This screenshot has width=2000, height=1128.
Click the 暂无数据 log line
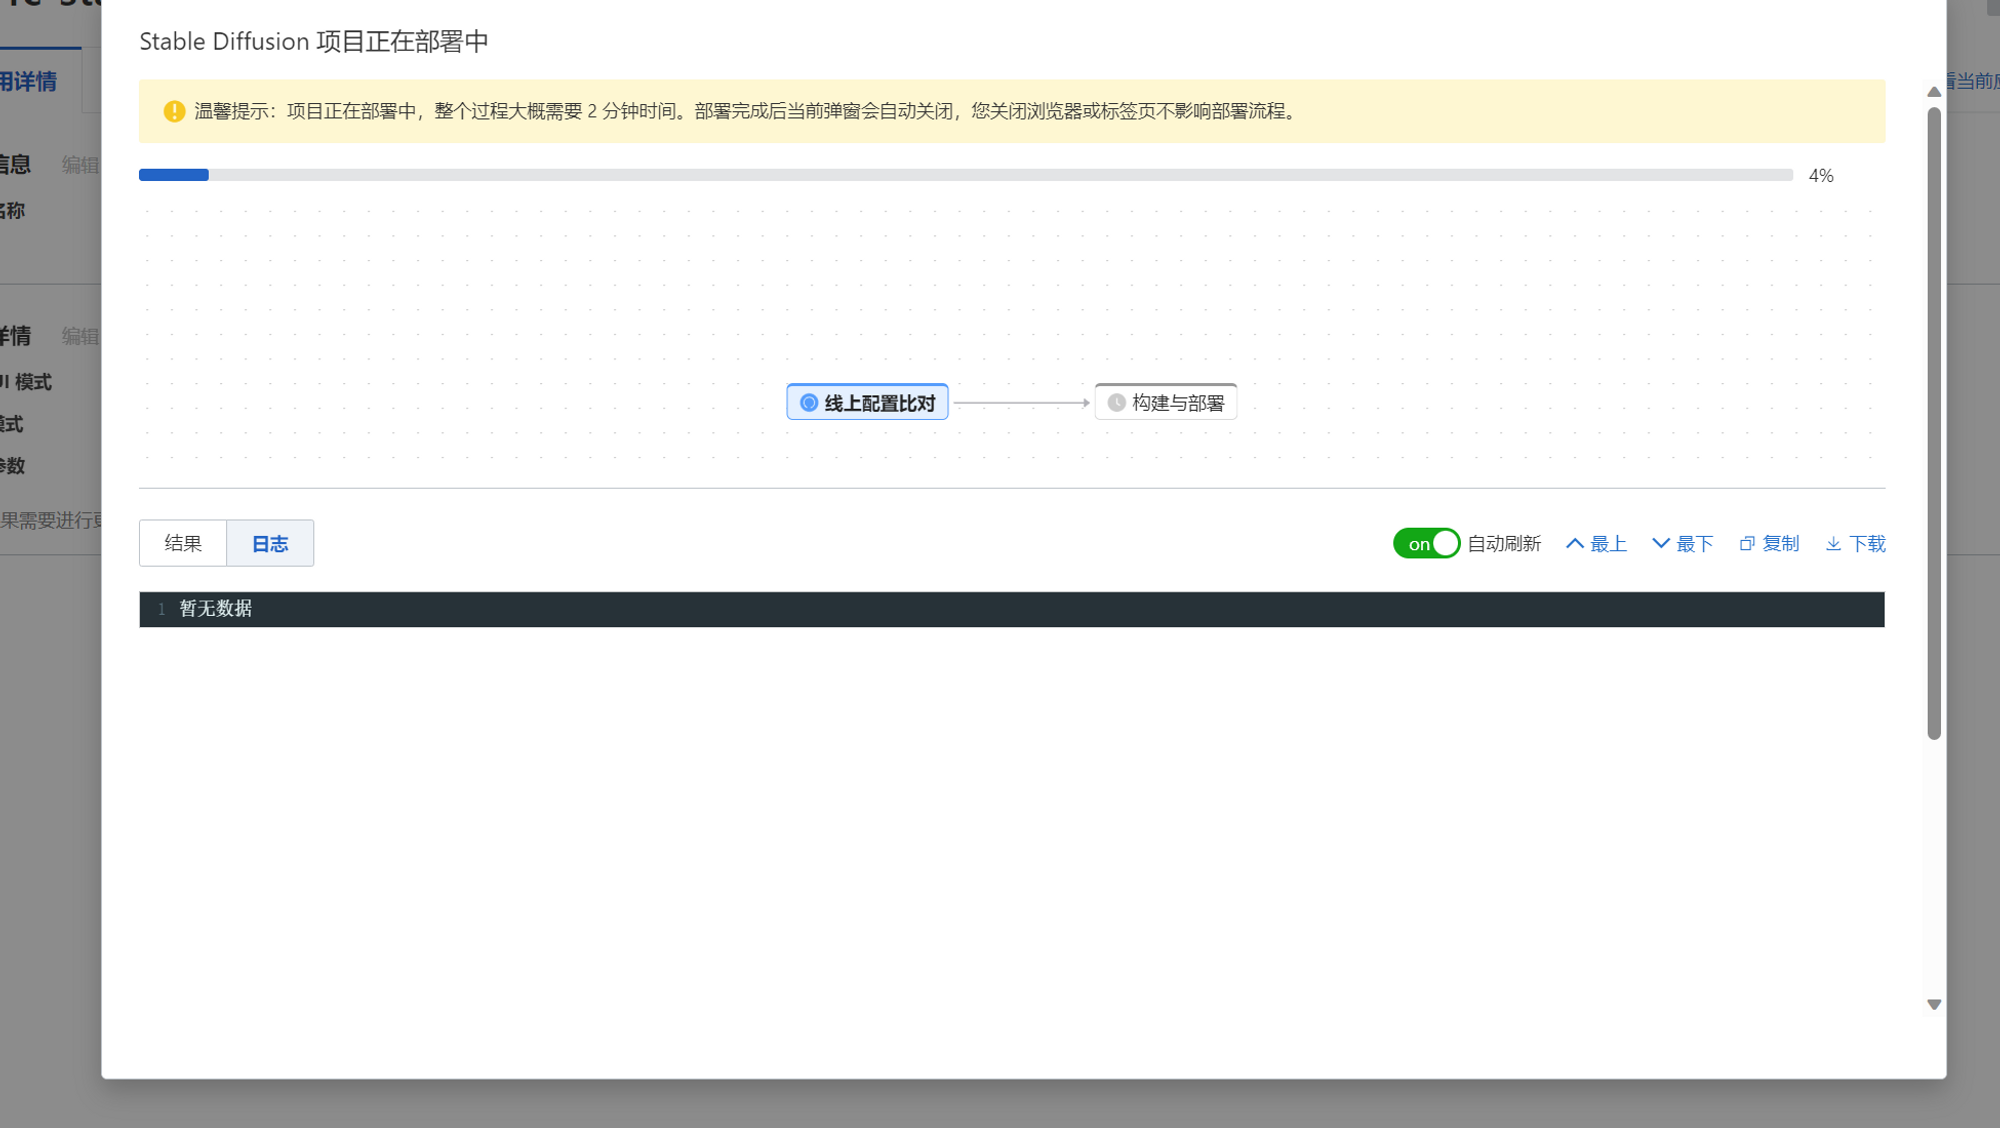[x=214, y=609]
